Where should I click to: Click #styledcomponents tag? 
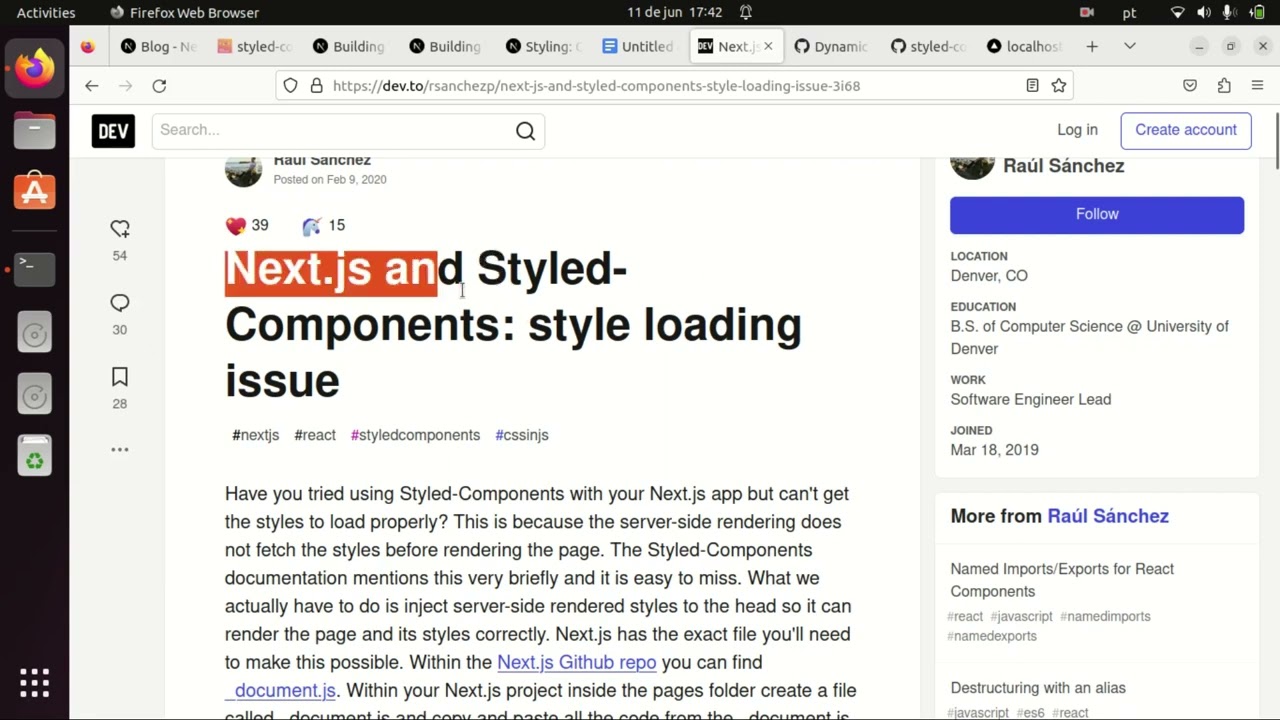click(415, 435)
